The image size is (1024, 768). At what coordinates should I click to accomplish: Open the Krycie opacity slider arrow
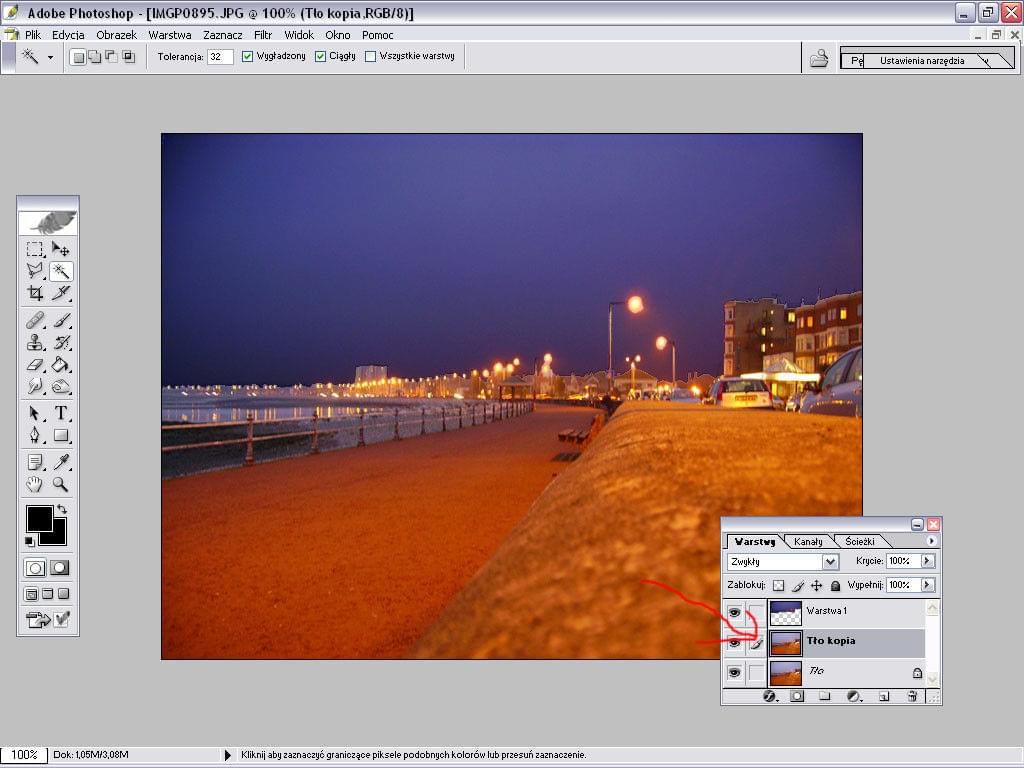[x=927, y=561]
